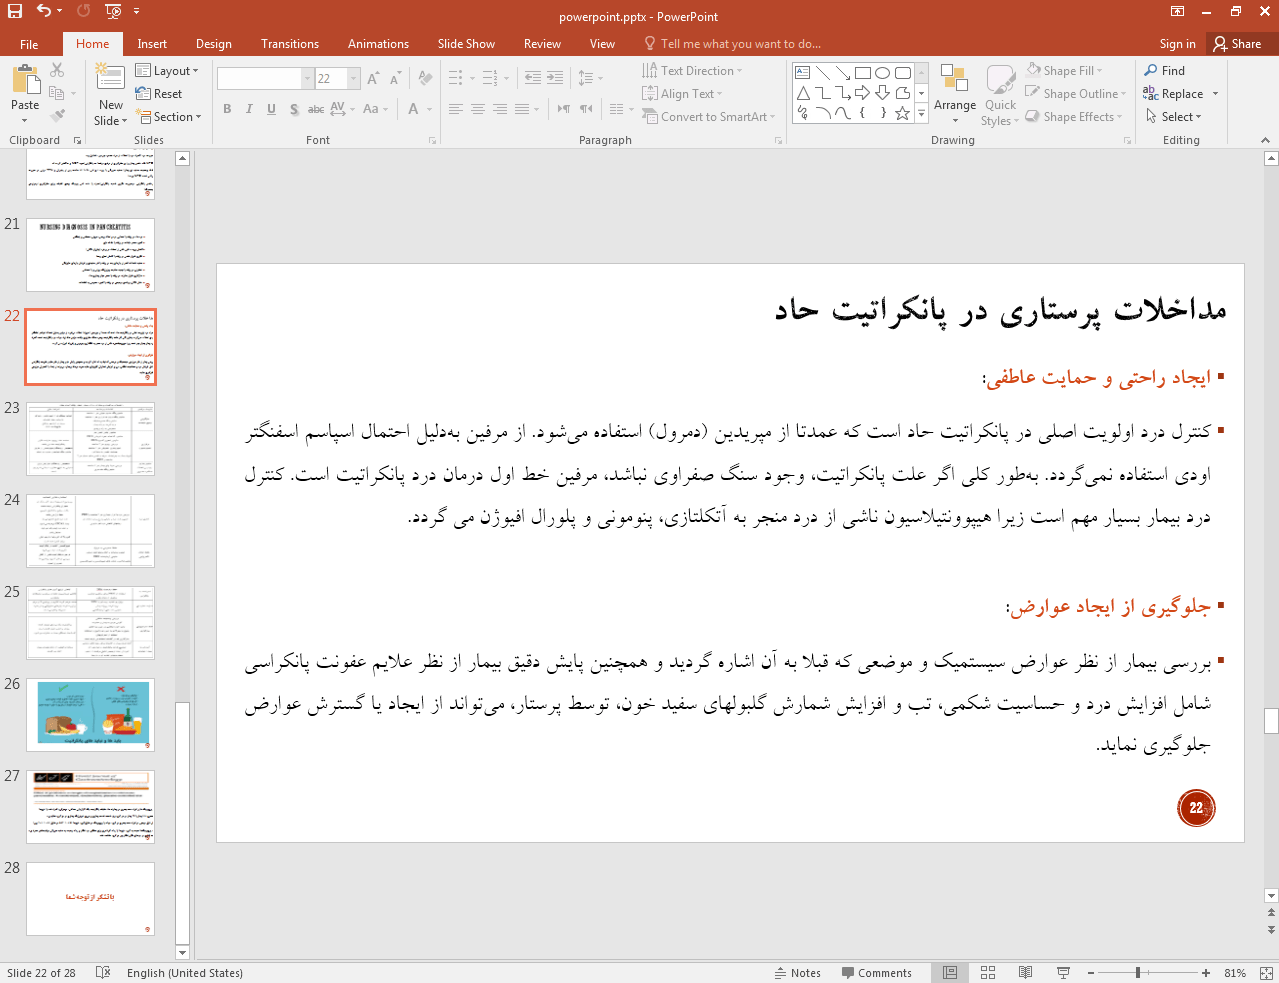This screenshot has height=983, width=1279.
Task: Toggle the Comments pane
Action: click(876, 973)
